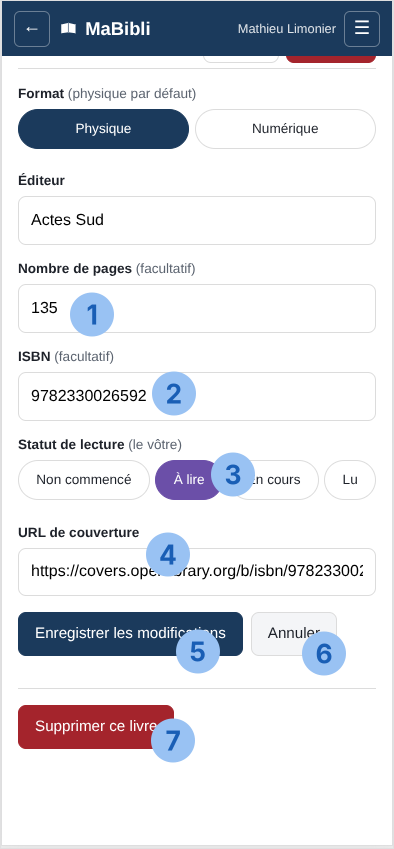Click the MaBibli book logo icon

(68, 29)
